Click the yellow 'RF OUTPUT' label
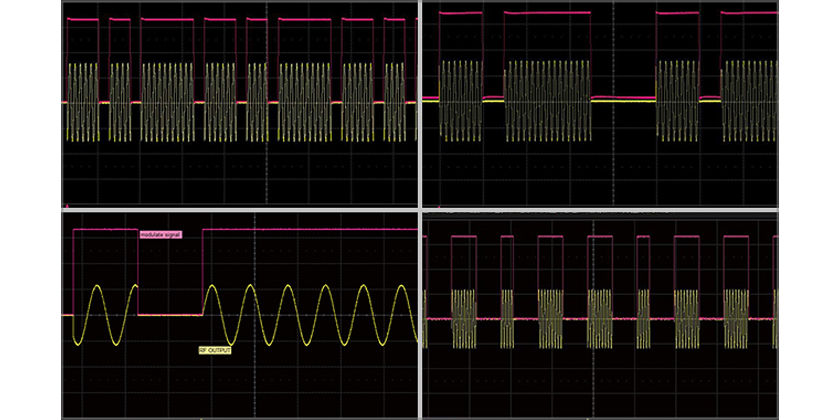The image size is (840, 420). pyautogui.click(x=214, y=350)
